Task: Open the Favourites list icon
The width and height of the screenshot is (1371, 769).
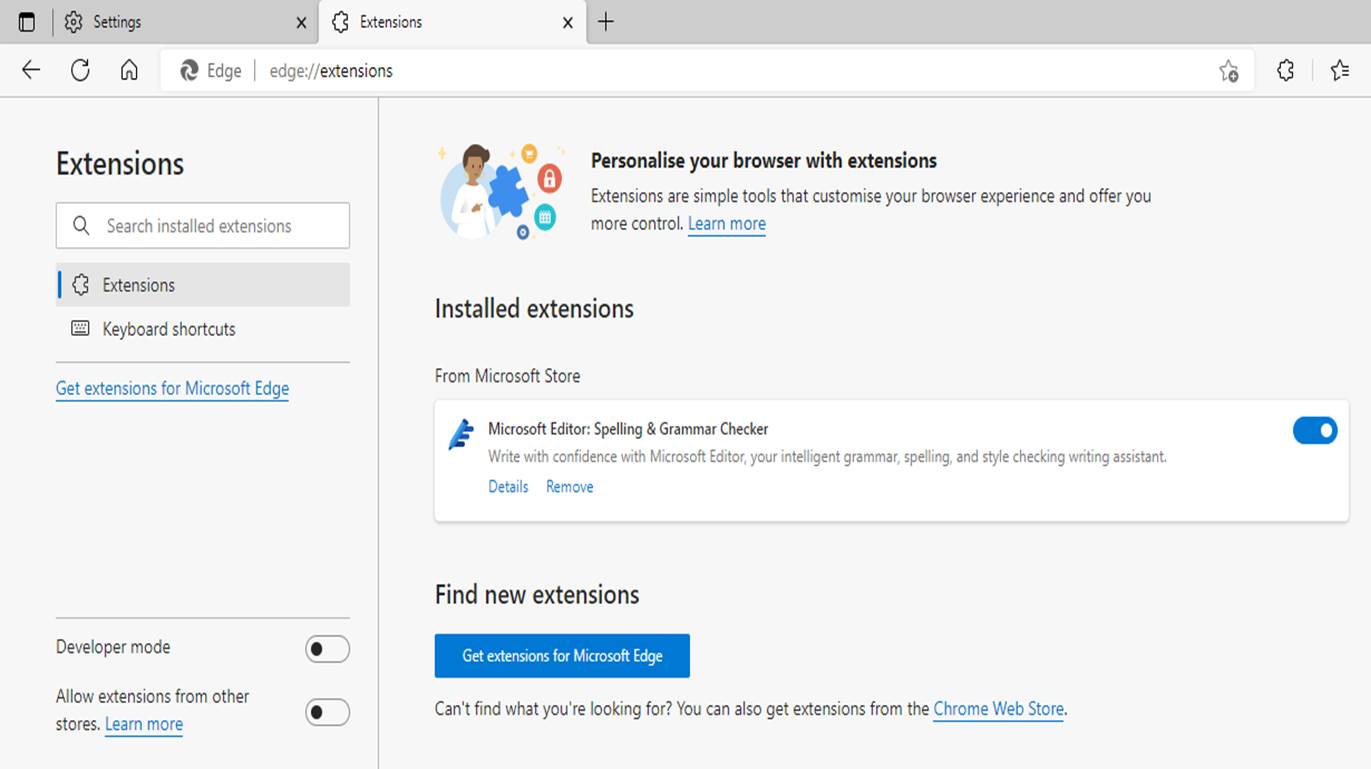Action: point(1340,70)
